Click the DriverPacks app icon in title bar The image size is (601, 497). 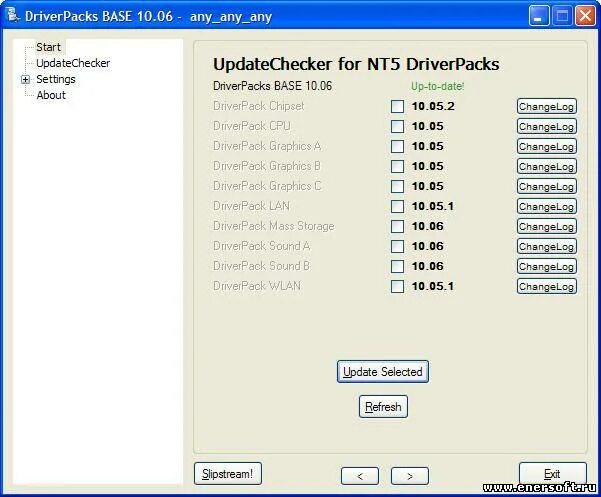(x=12, y=15)
